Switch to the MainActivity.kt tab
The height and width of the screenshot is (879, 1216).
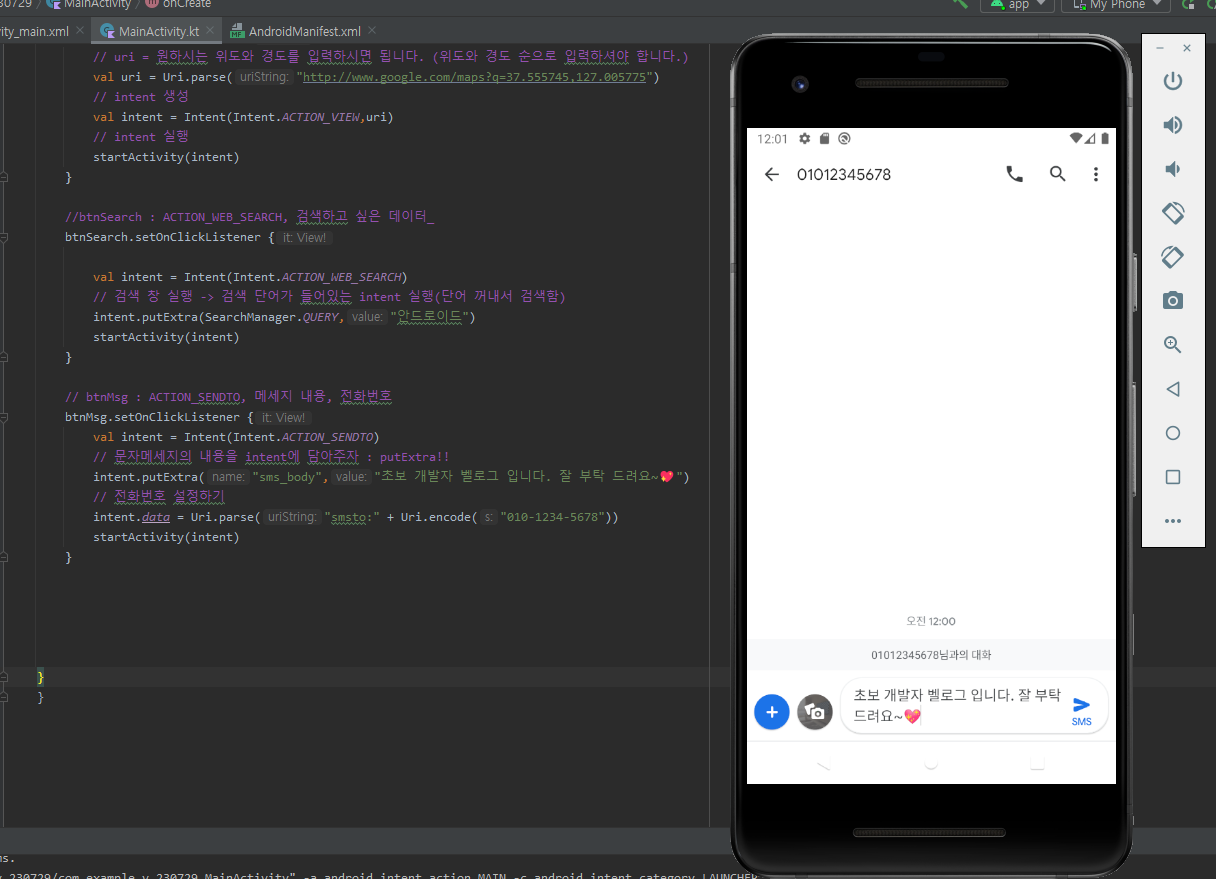pos(154,31)
